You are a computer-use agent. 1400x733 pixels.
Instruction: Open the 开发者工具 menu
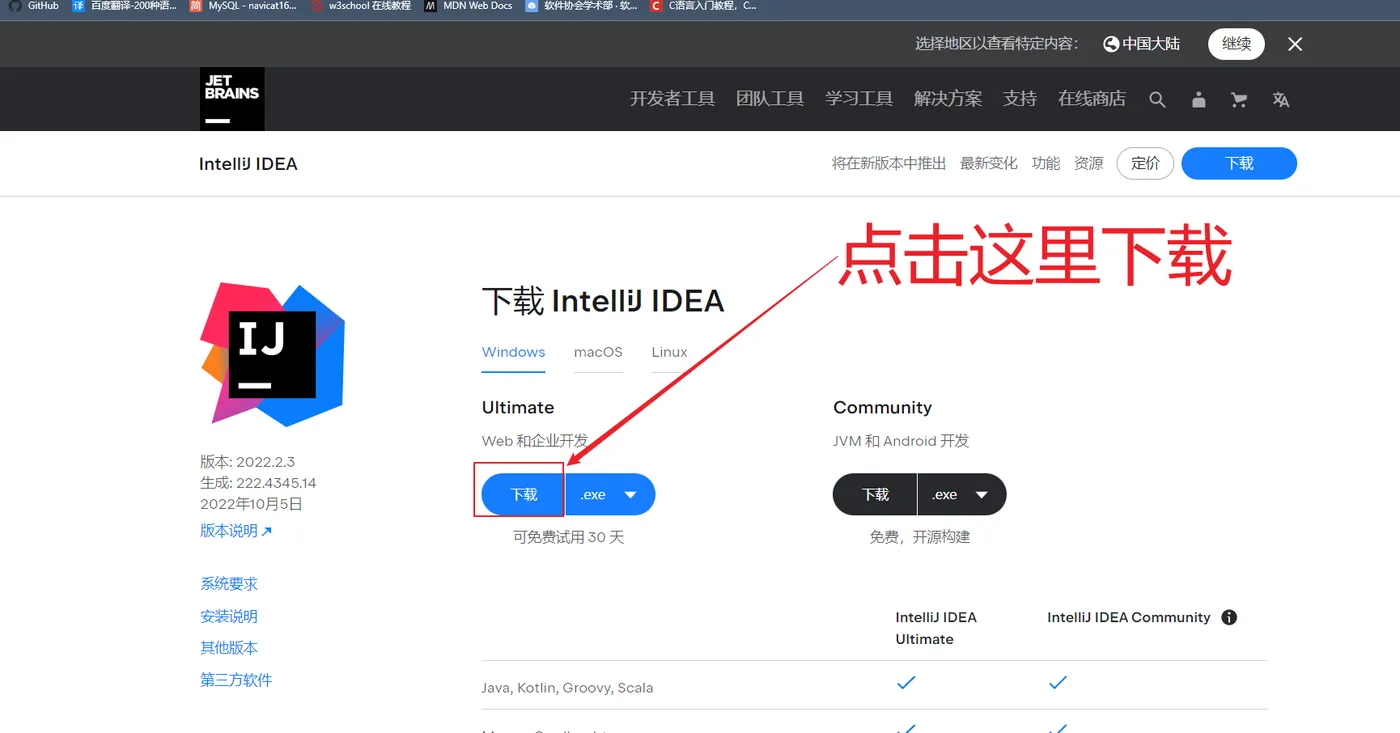point(672,99)
